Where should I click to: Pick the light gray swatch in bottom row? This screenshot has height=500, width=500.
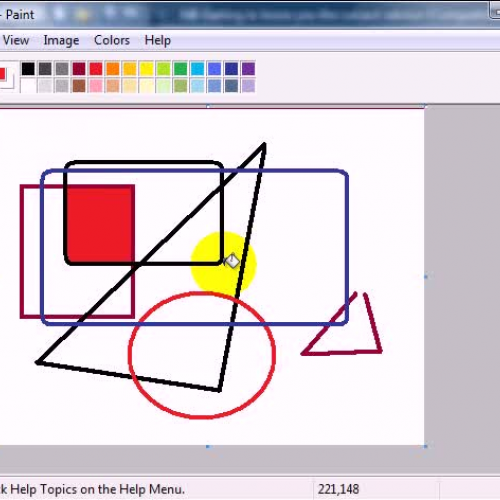(45, 86)
